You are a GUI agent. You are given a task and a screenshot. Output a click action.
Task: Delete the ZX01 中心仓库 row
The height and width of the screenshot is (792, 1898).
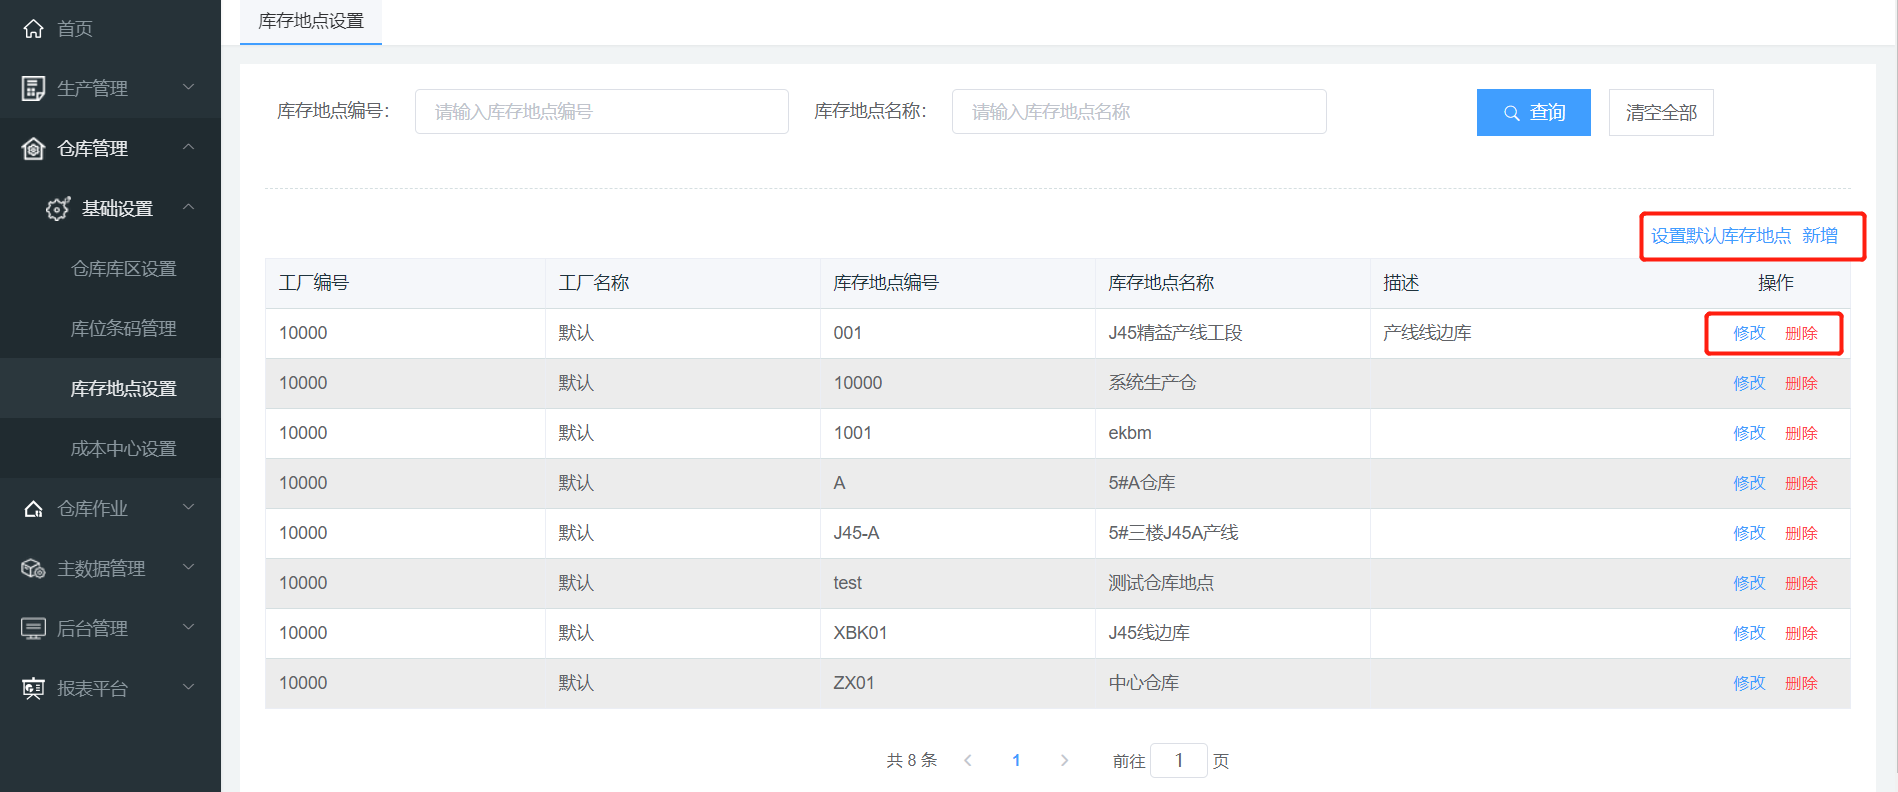coord(1801,683)
